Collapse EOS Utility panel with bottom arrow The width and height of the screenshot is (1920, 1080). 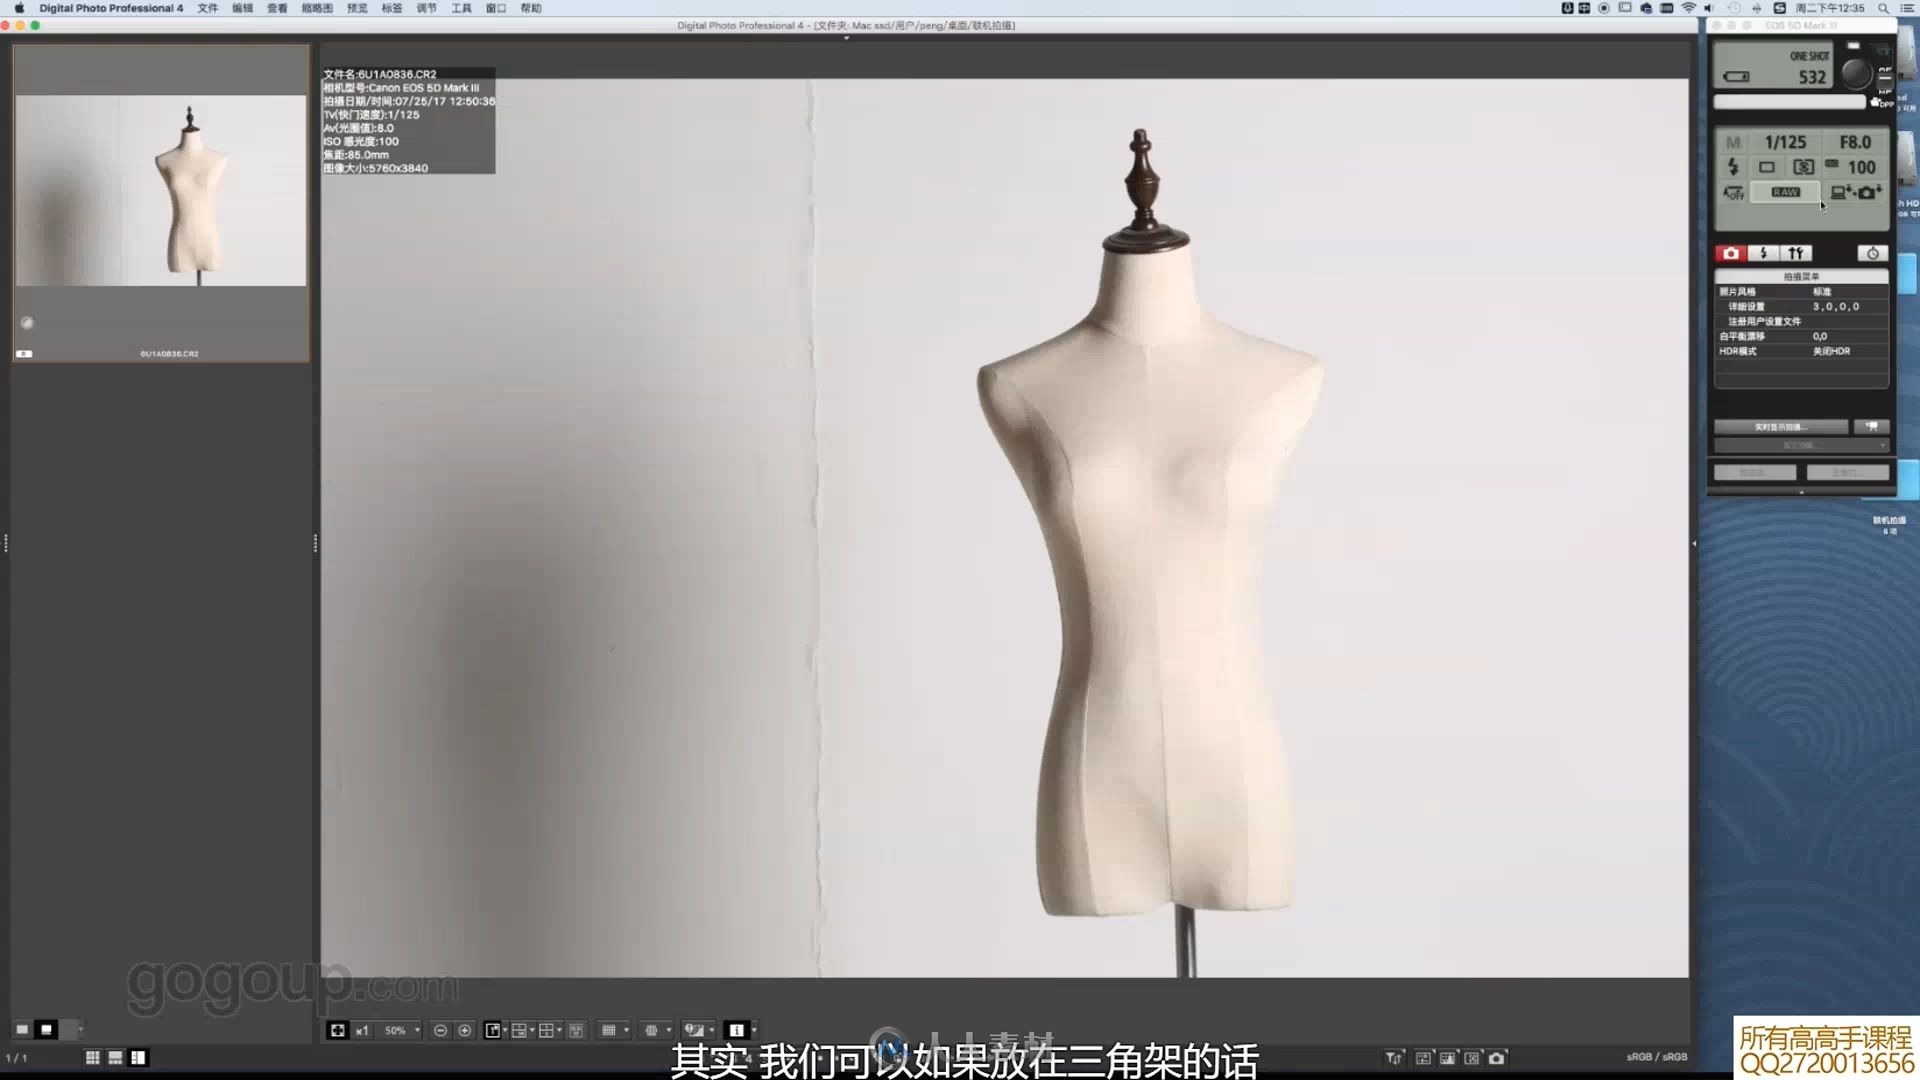point(1802,492)
